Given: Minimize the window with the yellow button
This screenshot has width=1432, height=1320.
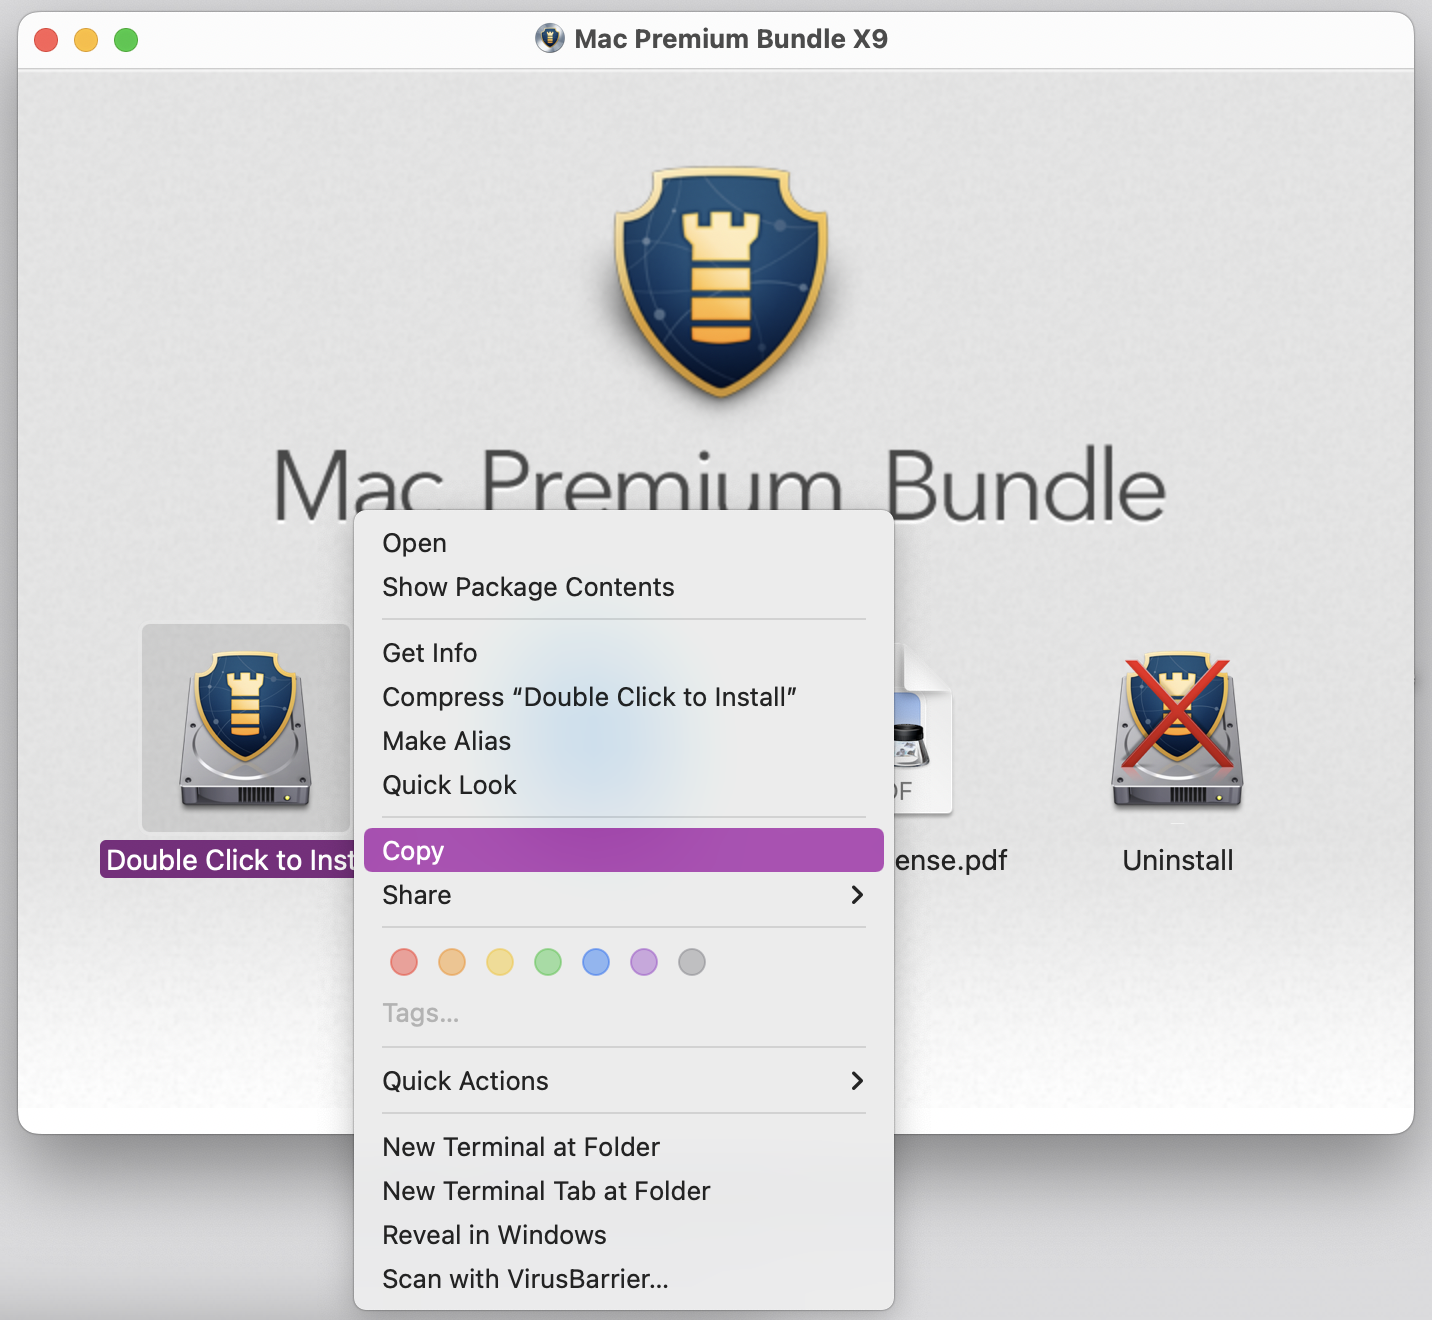Looking at the screenshot, I should point(86,40).
